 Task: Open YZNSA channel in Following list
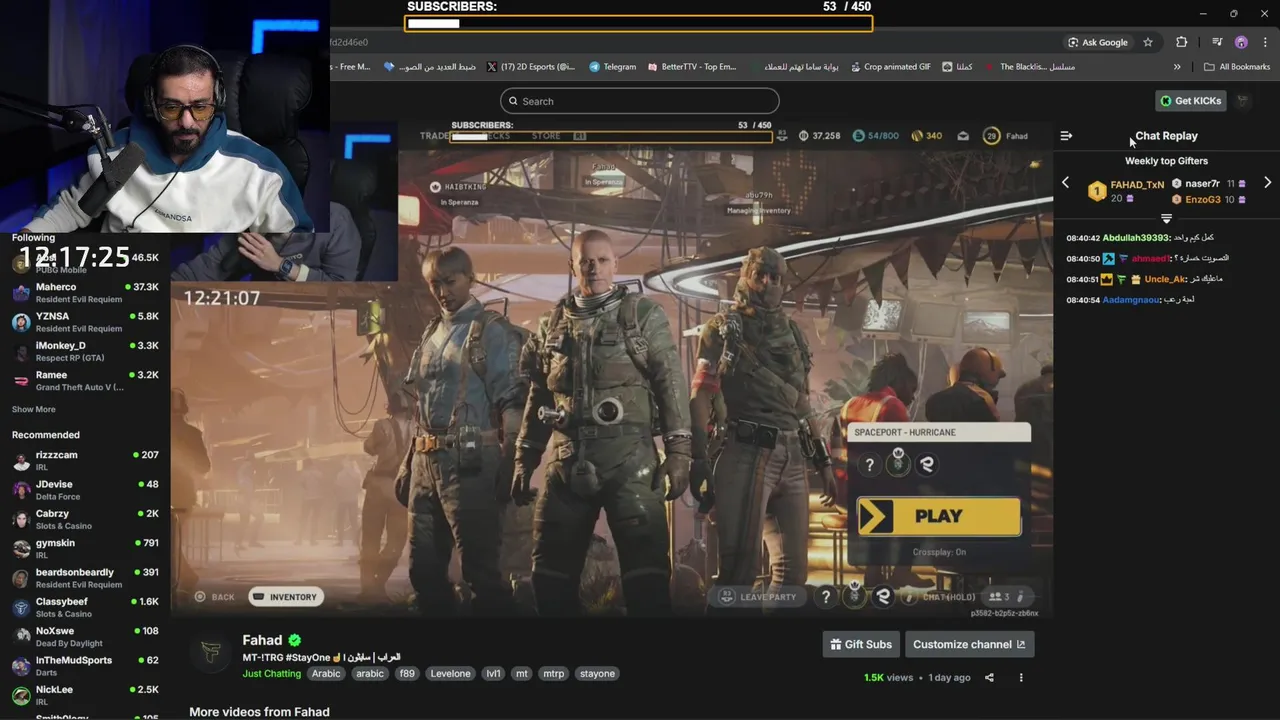pos(85,322)
